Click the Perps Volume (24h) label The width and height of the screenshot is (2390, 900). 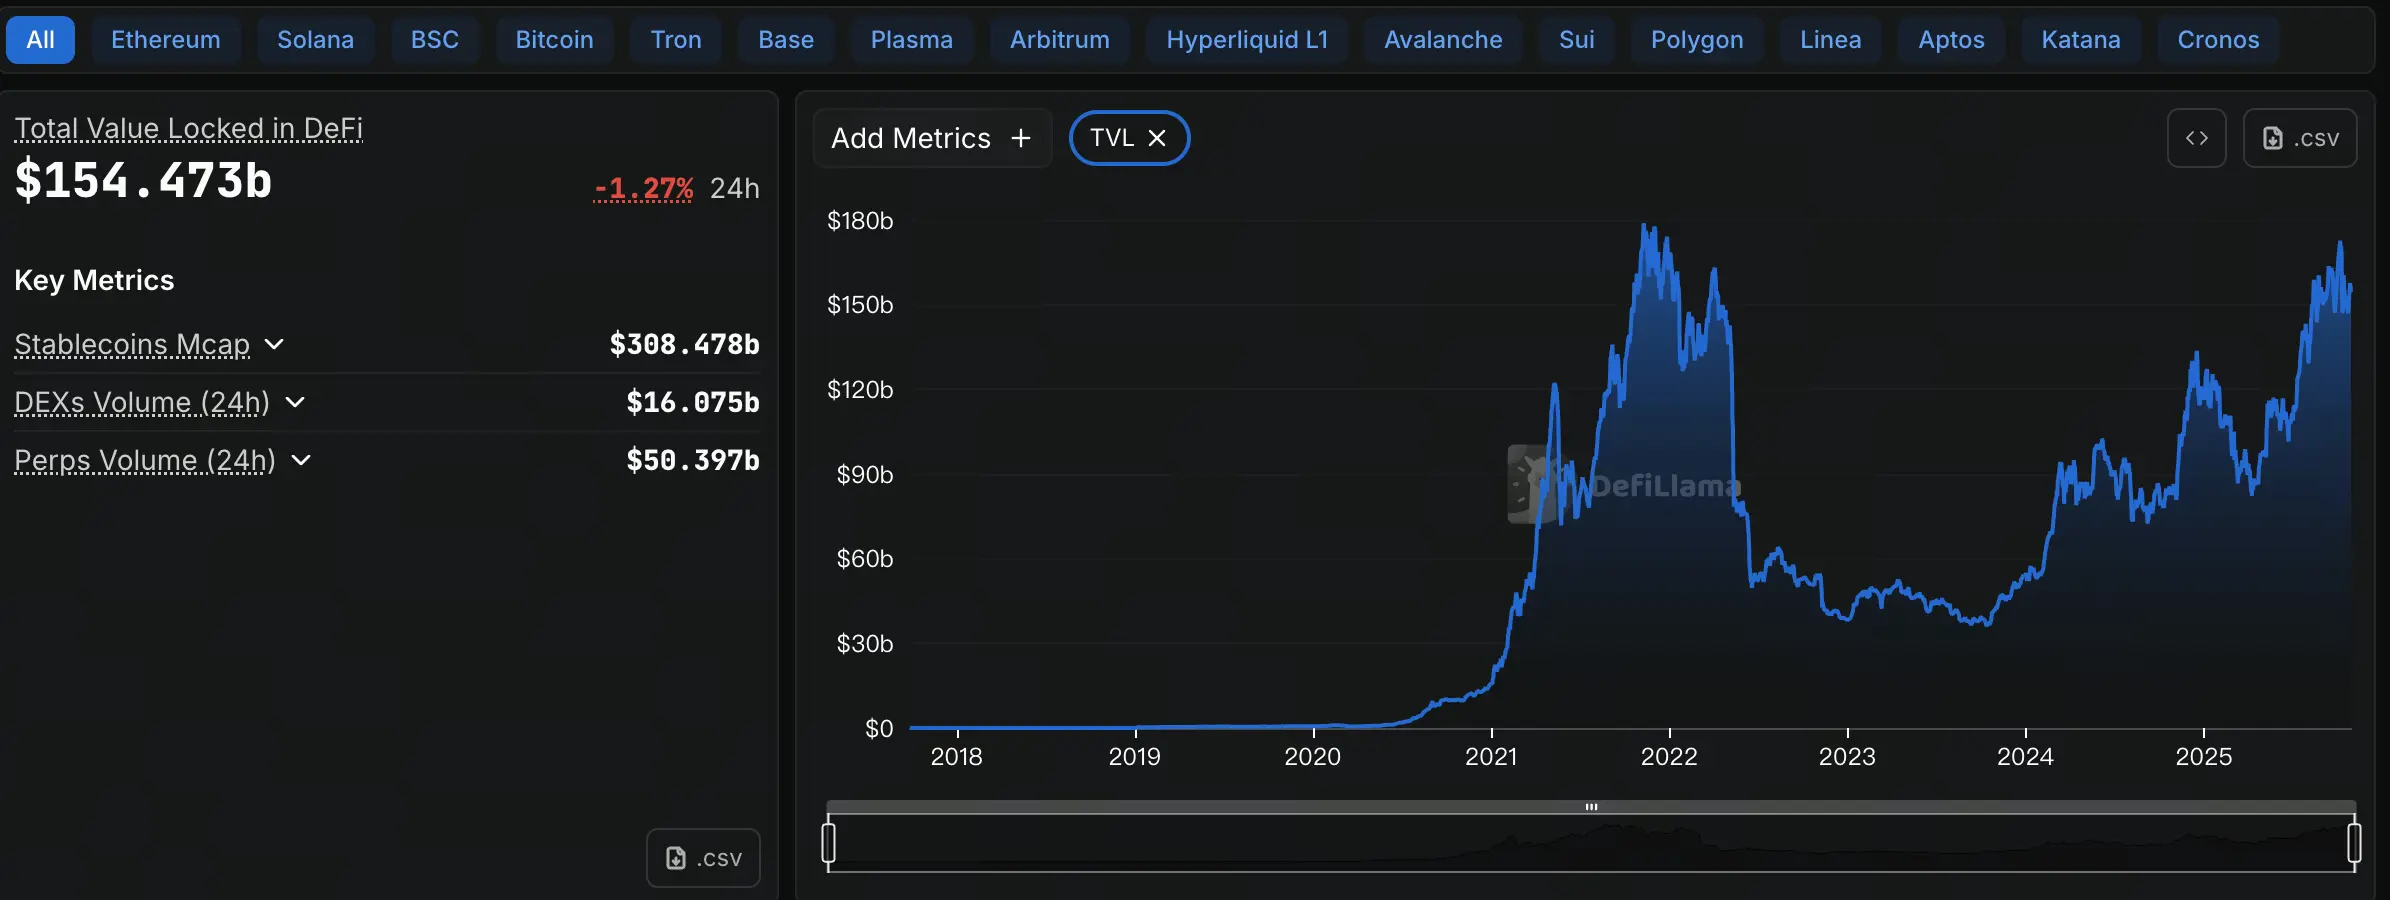point(145,460)
